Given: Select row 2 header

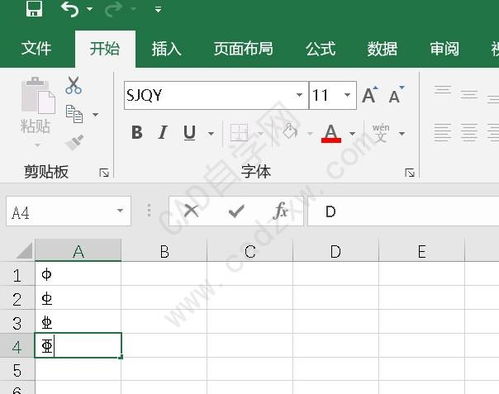Looking at the screenshot, I should pyautogui.click(x=17, y=298).
